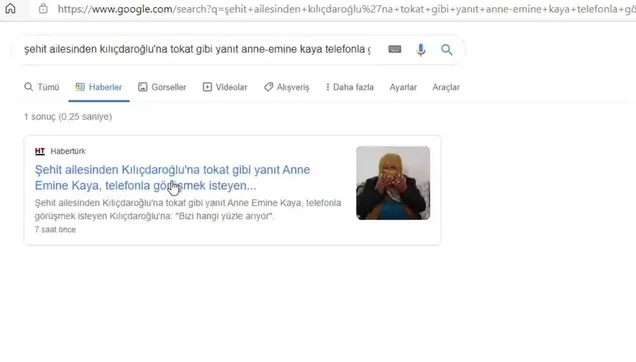
Task: Open the on-screen keyboard icon
Action: 395,49
